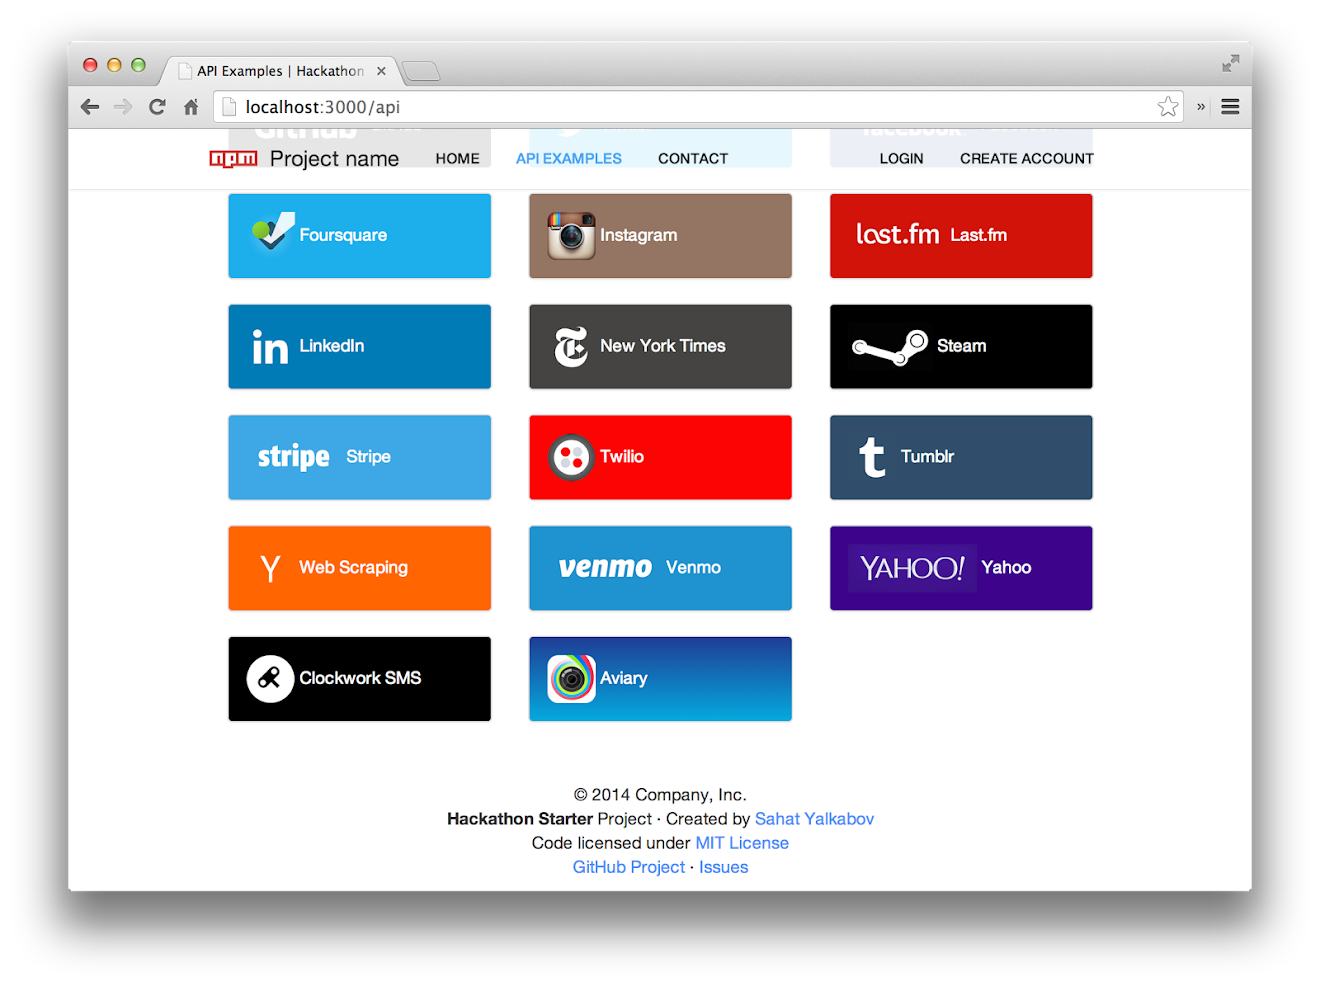
Task: Click the fullscreen arrows icon
Action: pos(1231,64)
